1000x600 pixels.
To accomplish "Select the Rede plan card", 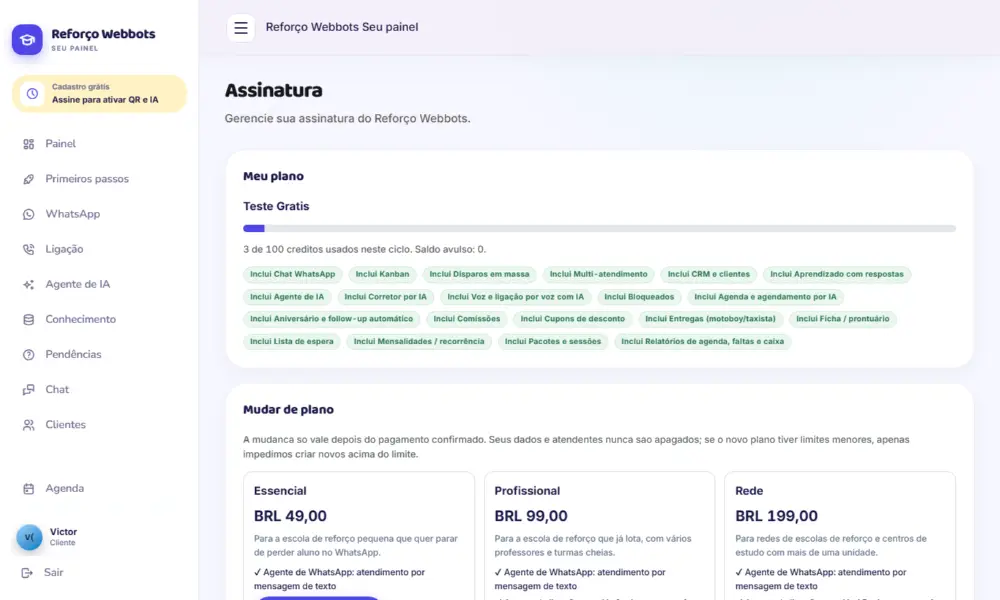I will tap(839, 536).
